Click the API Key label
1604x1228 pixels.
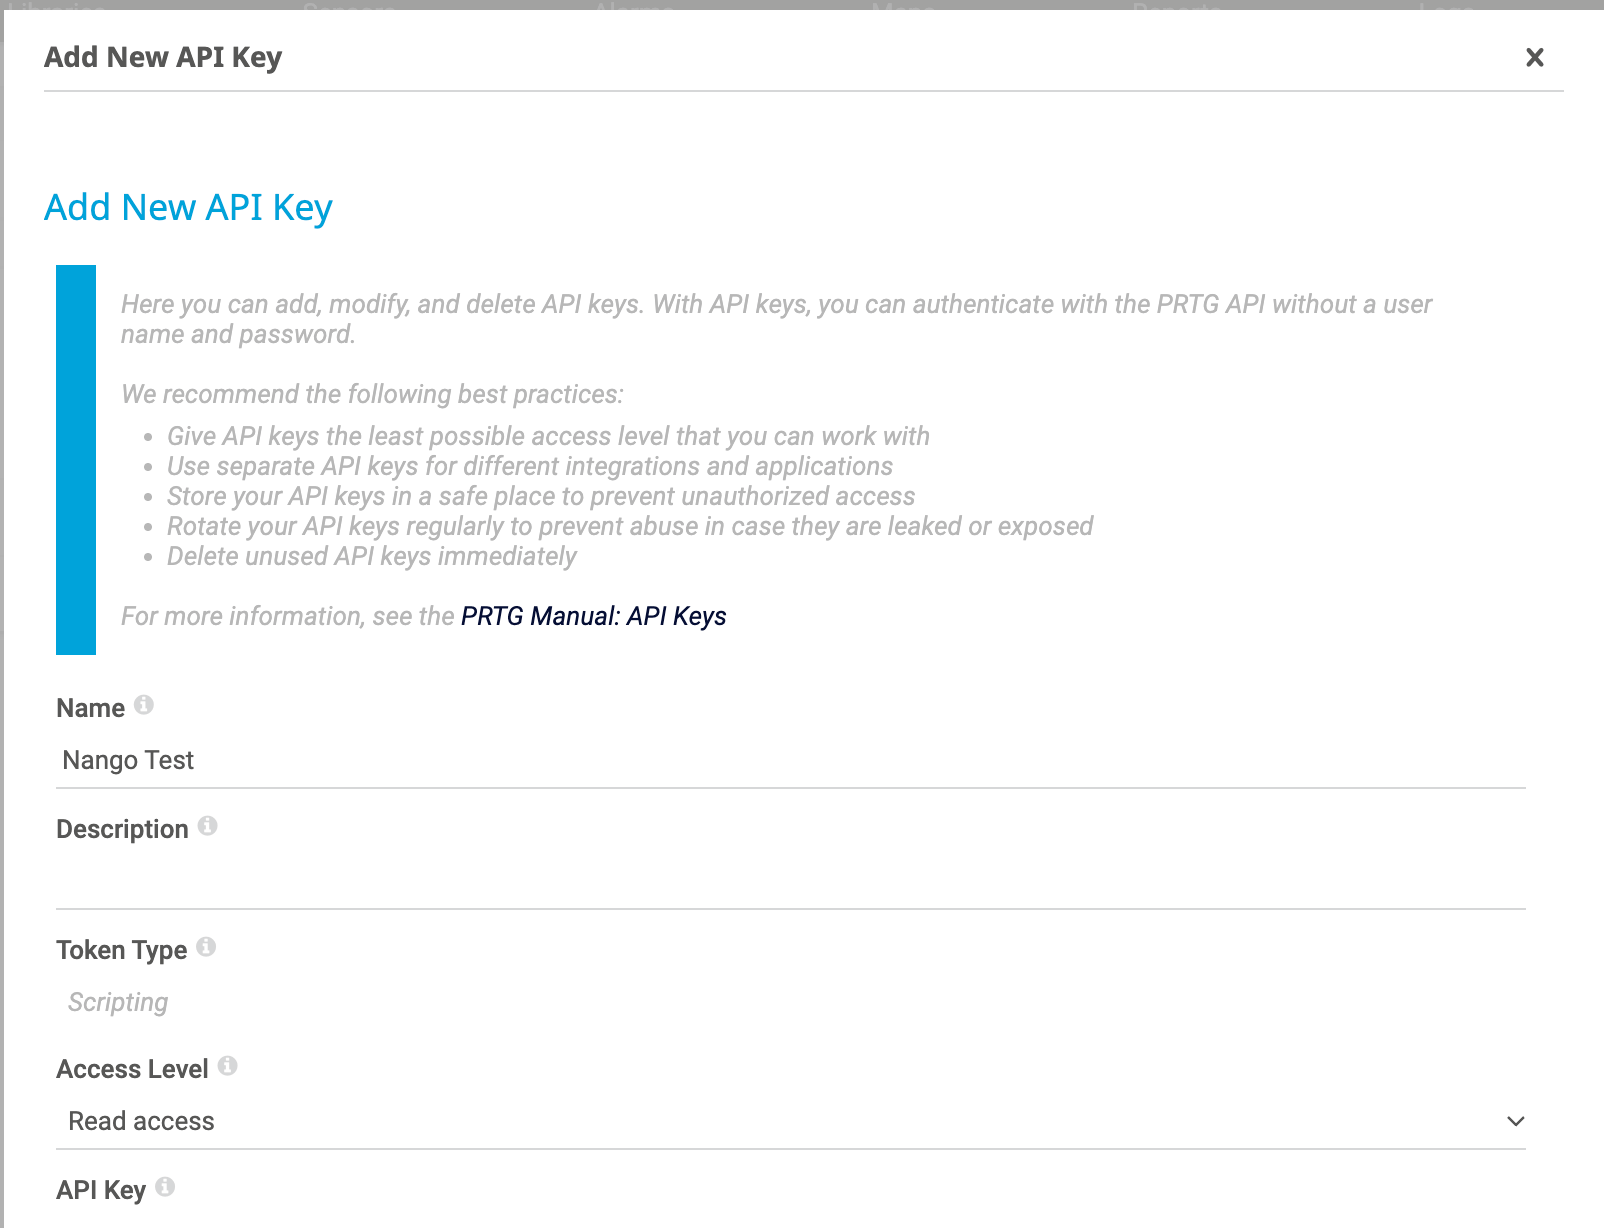tap(101, 1190)
